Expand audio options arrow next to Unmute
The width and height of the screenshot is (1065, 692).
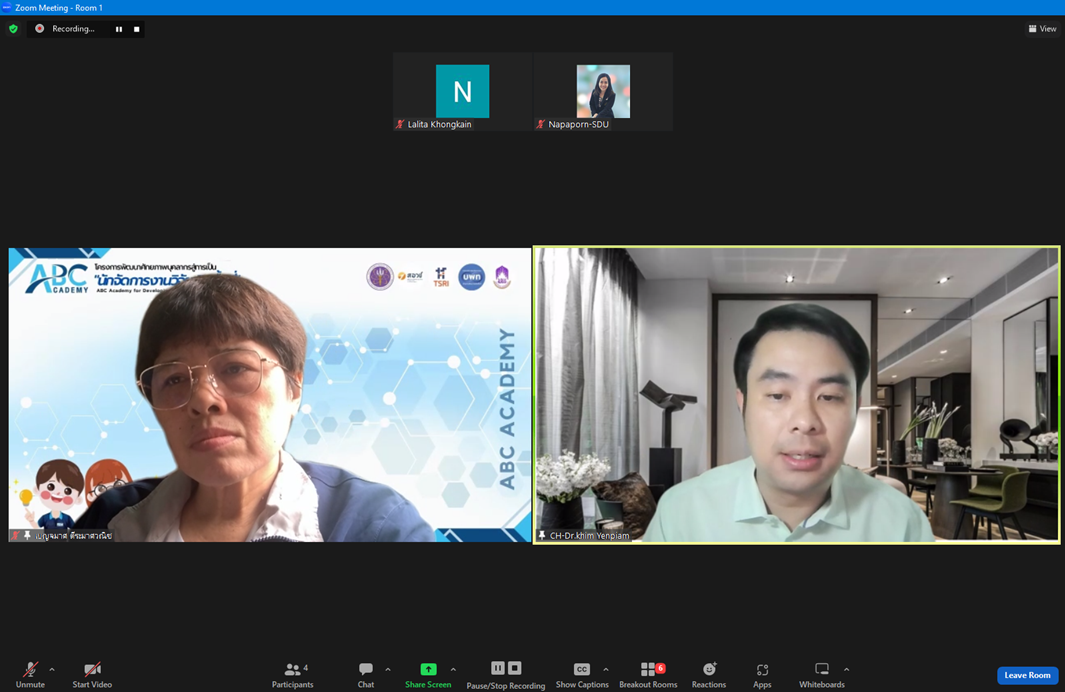pos(52,670)
